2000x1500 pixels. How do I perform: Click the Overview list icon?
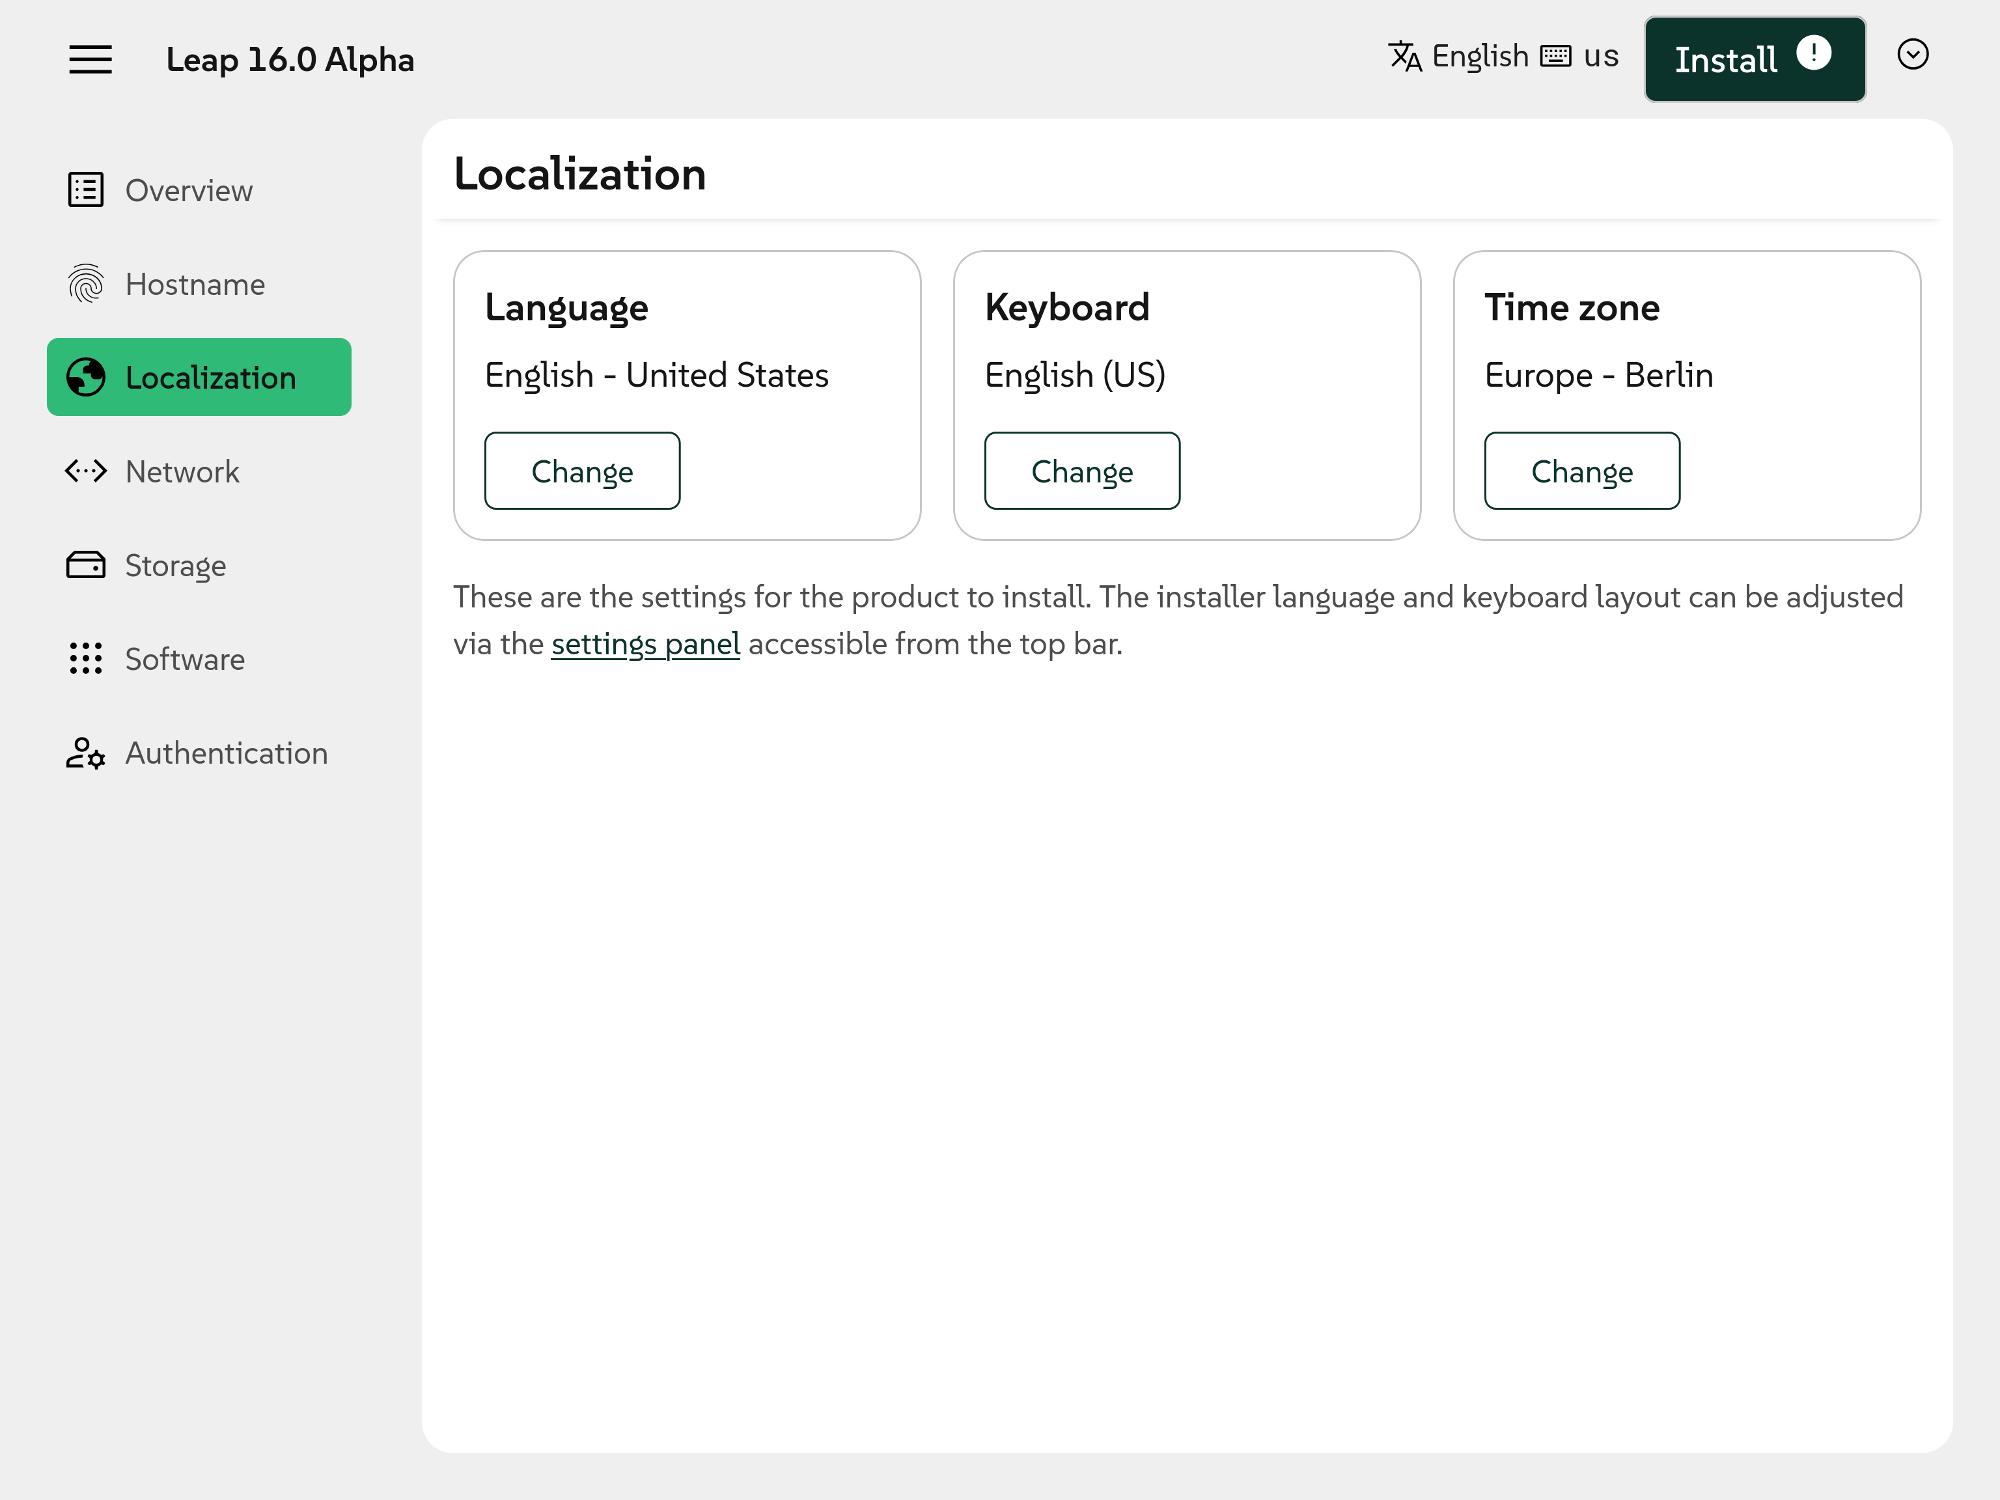[86, 190]
